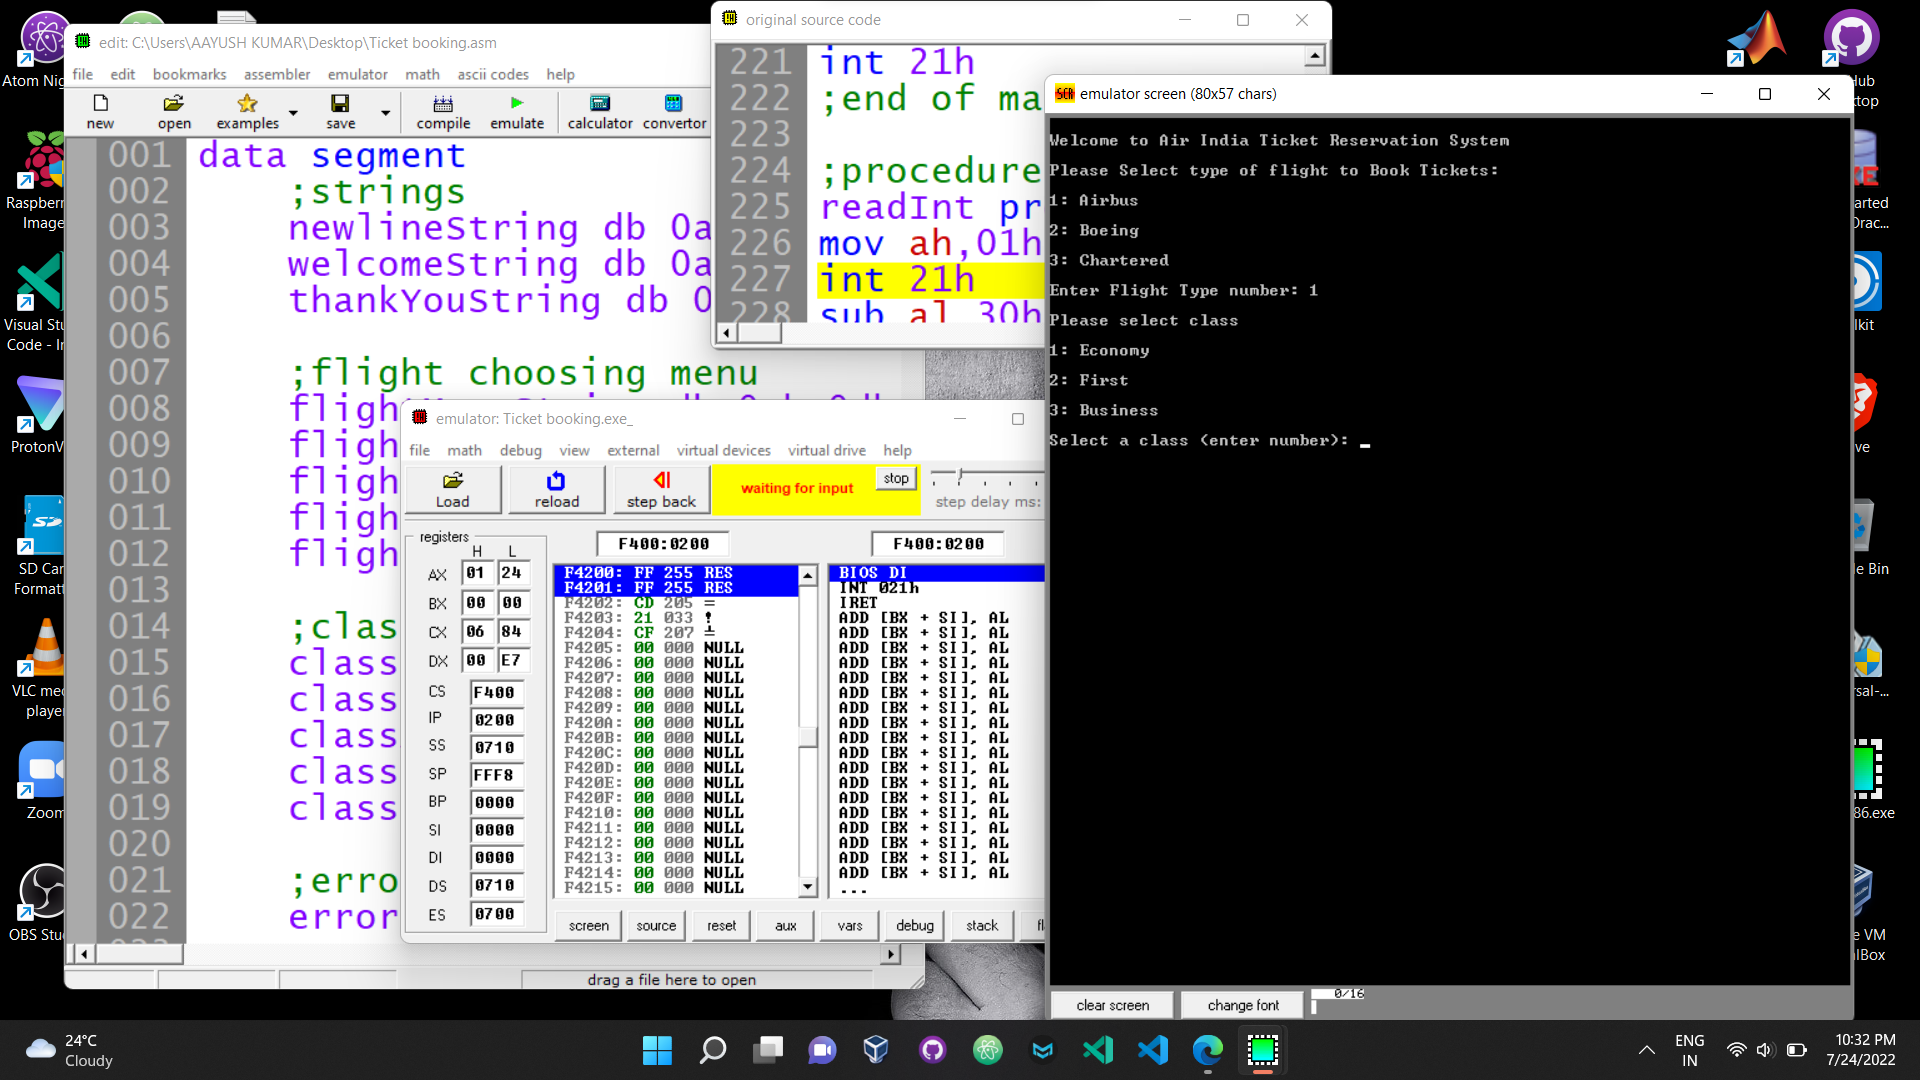Change the console font
1920x1080 pixels.
[1241, 1004]
